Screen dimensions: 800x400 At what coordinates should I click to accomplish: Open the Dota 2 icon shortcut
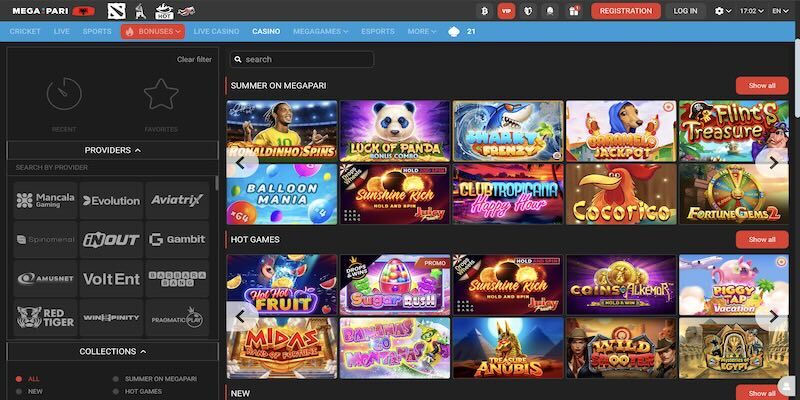click(x=116, y=11)
